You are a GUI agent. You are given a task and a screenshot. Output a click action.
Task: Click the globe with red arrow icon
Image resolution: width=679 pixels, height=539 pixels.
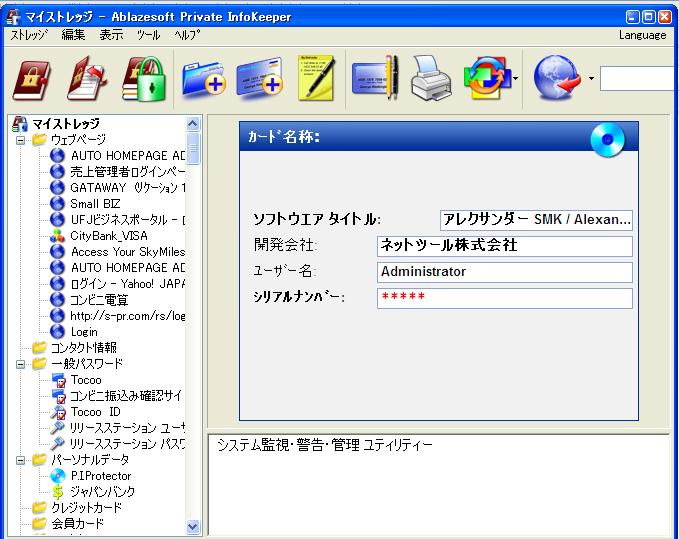[x=557, y=80]
